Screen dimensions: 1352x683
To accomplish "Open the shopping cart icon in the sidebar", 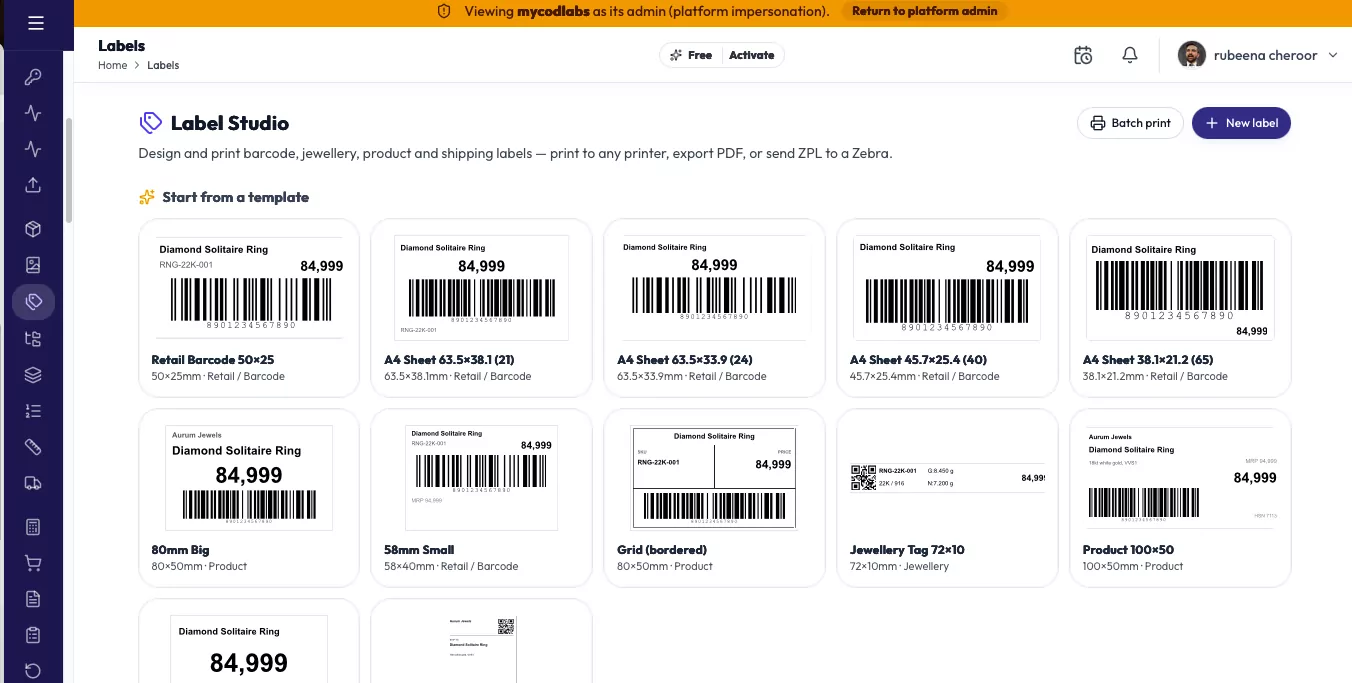I will point(33,563).
